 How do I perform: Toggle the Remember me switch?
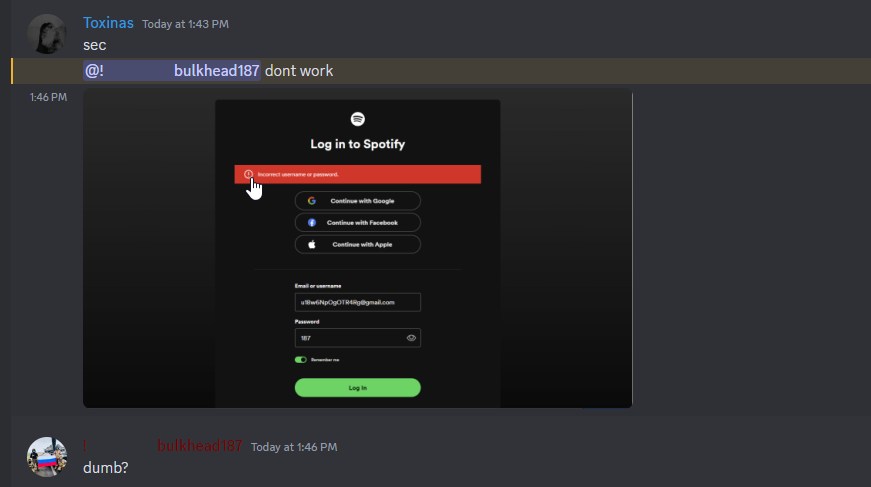(x=300, y=359)
